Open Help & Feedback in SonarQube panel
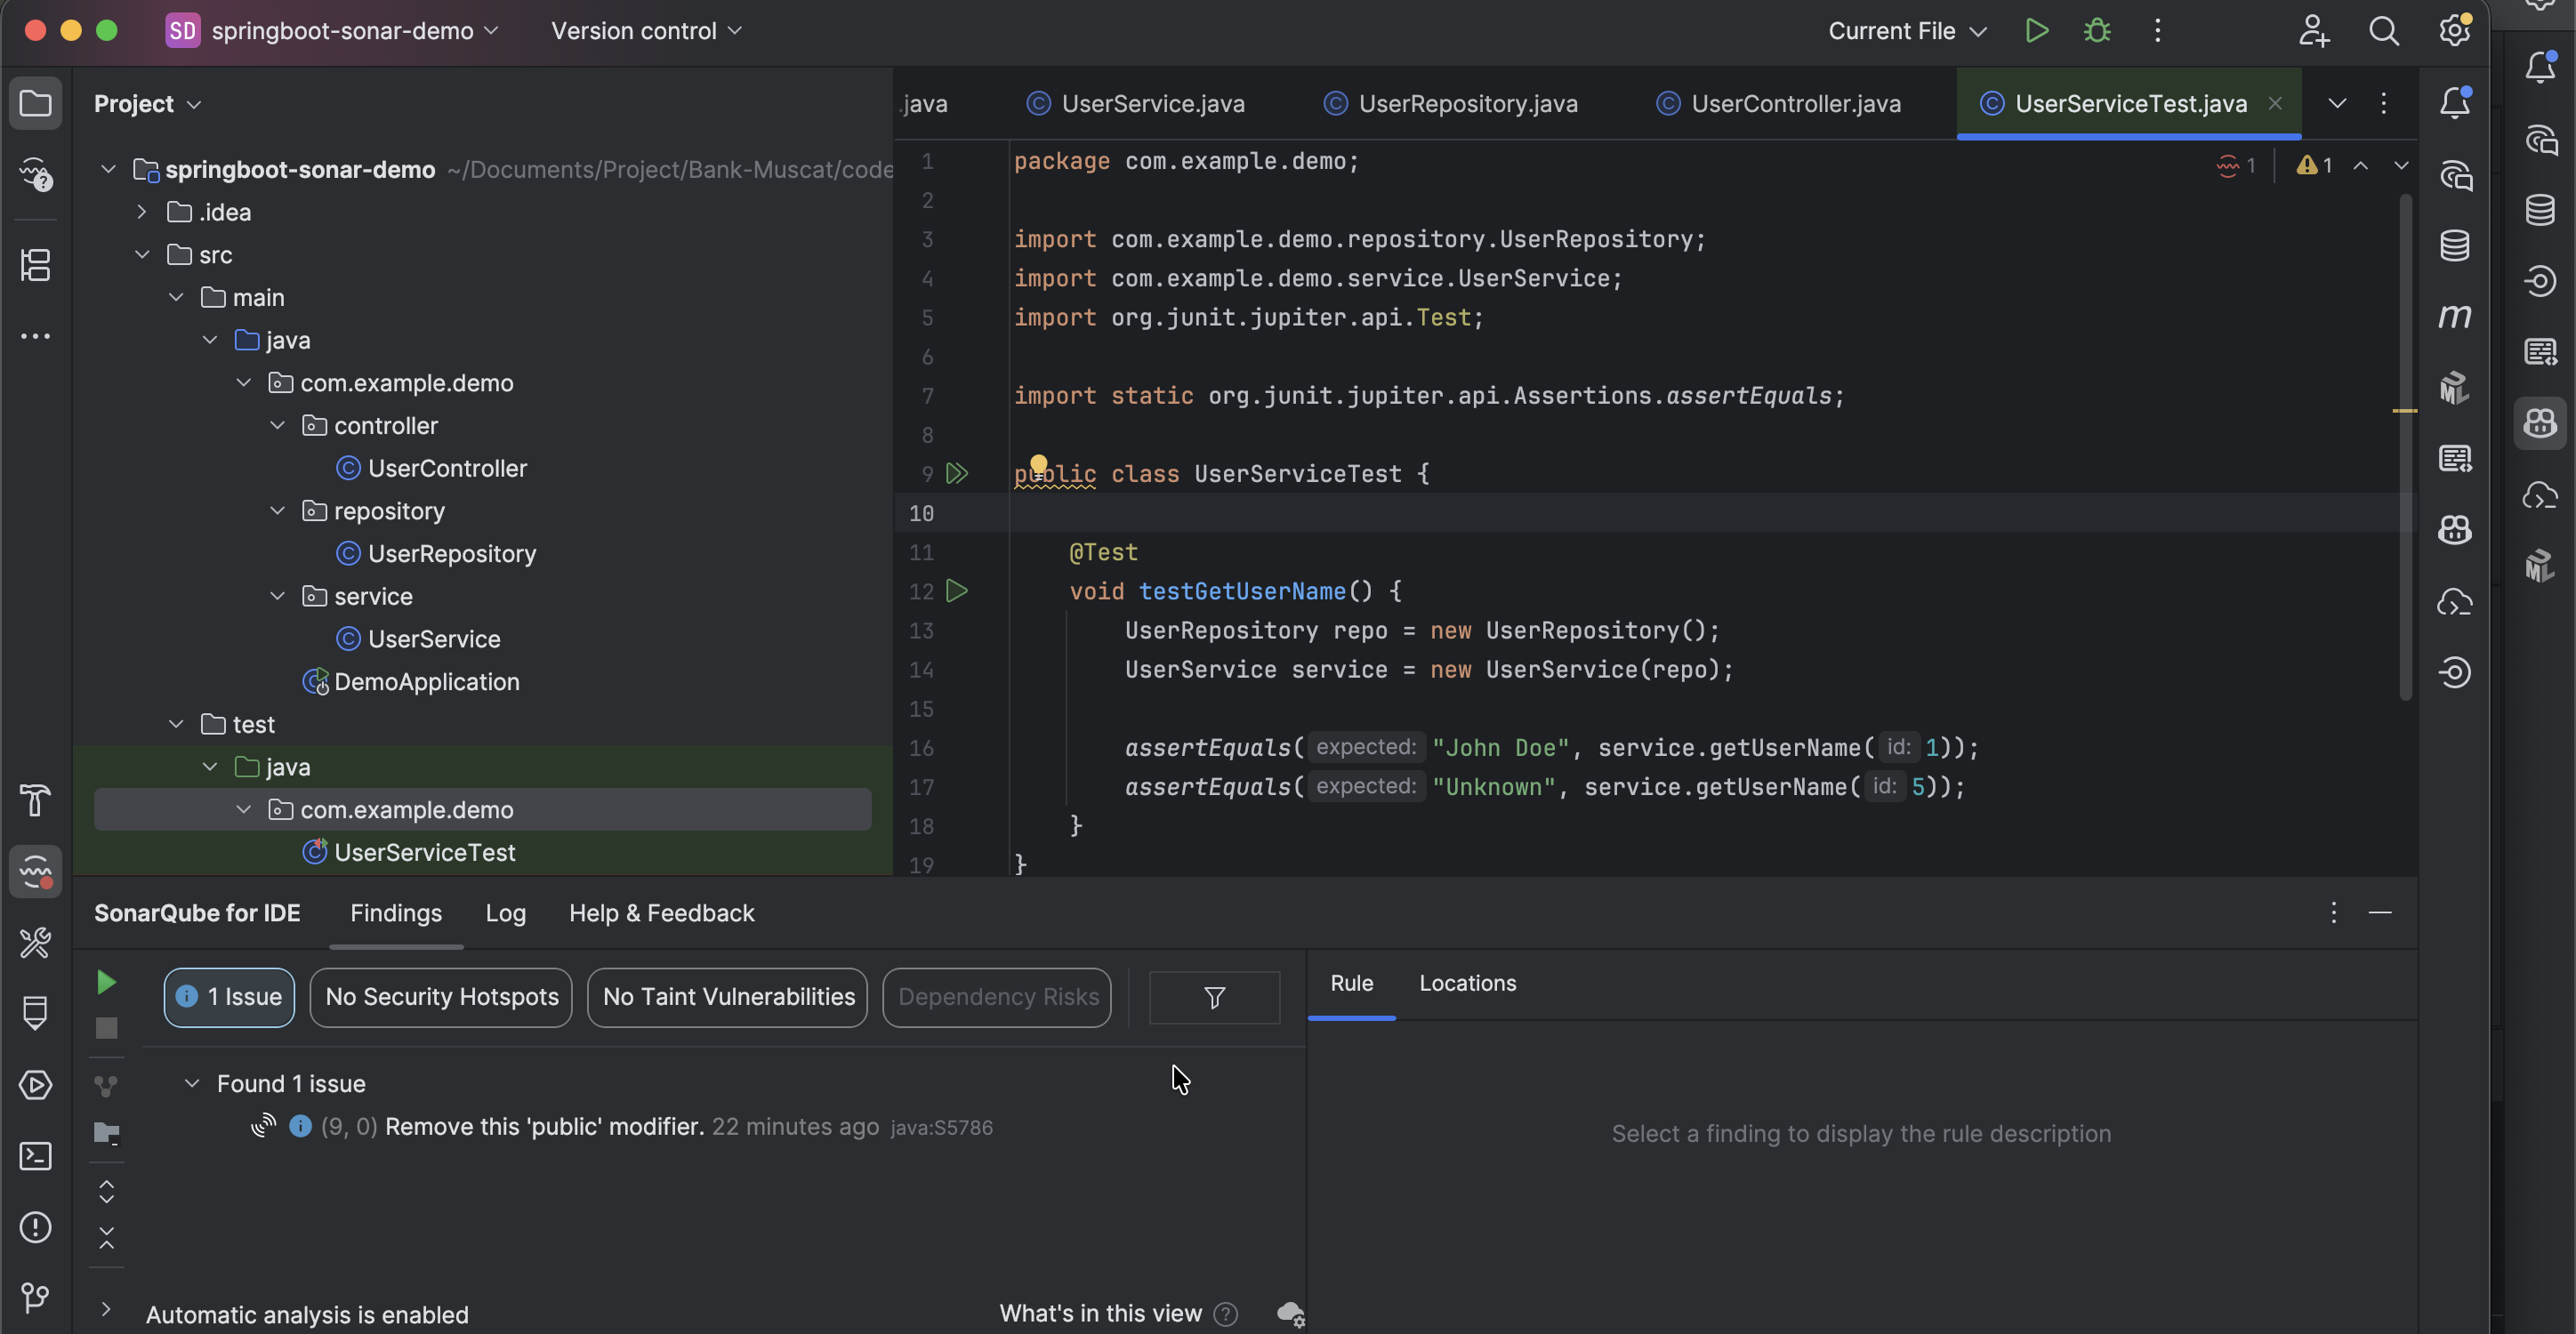 coord(661,913)
